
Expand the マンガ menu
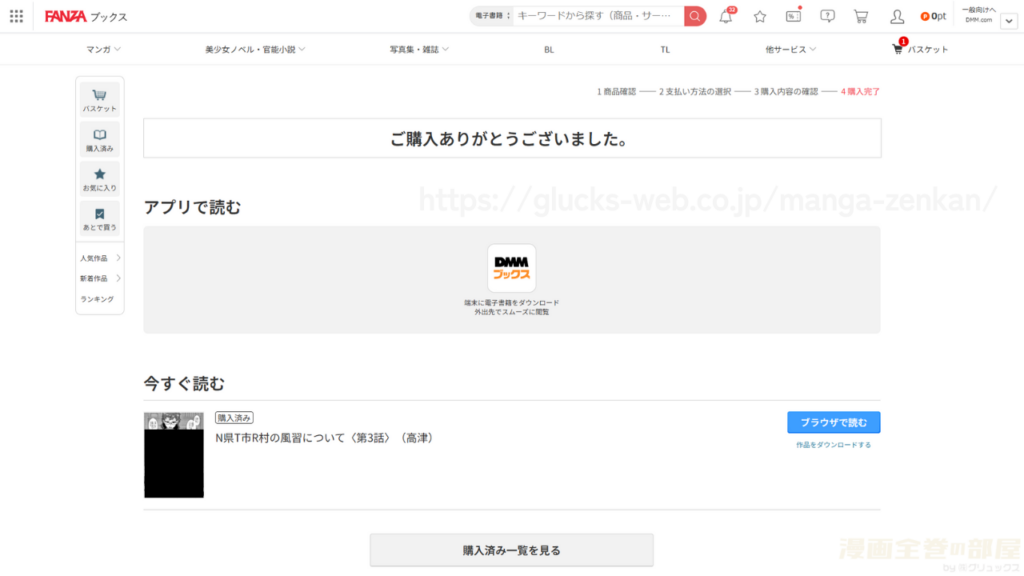point(103,50)
